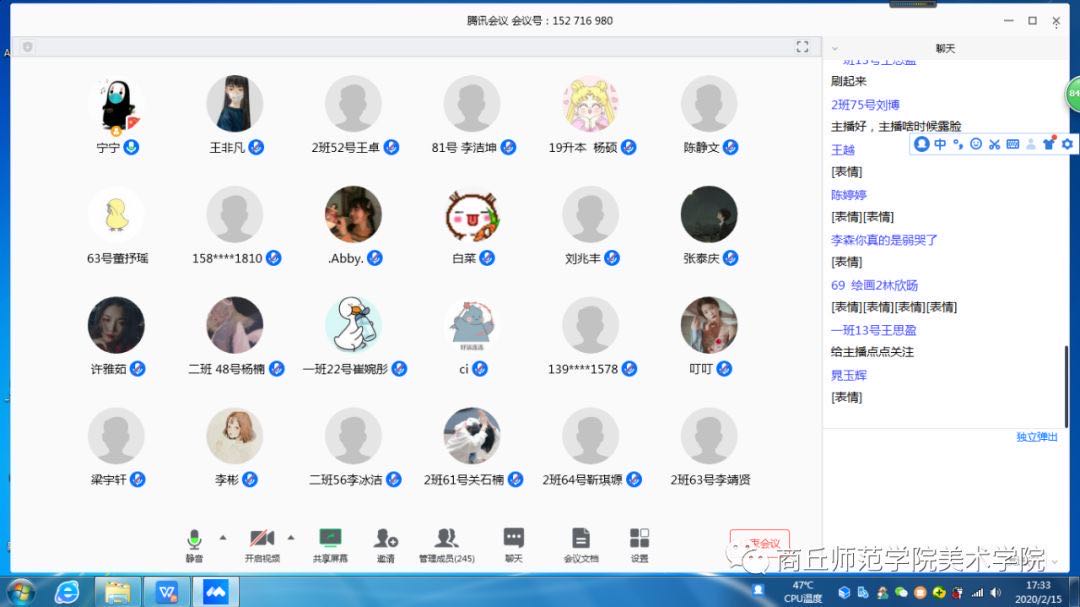This screenshot has width=1080, height=607.
Task: Click the invite participants icon
Action: [x=386, y=537]
